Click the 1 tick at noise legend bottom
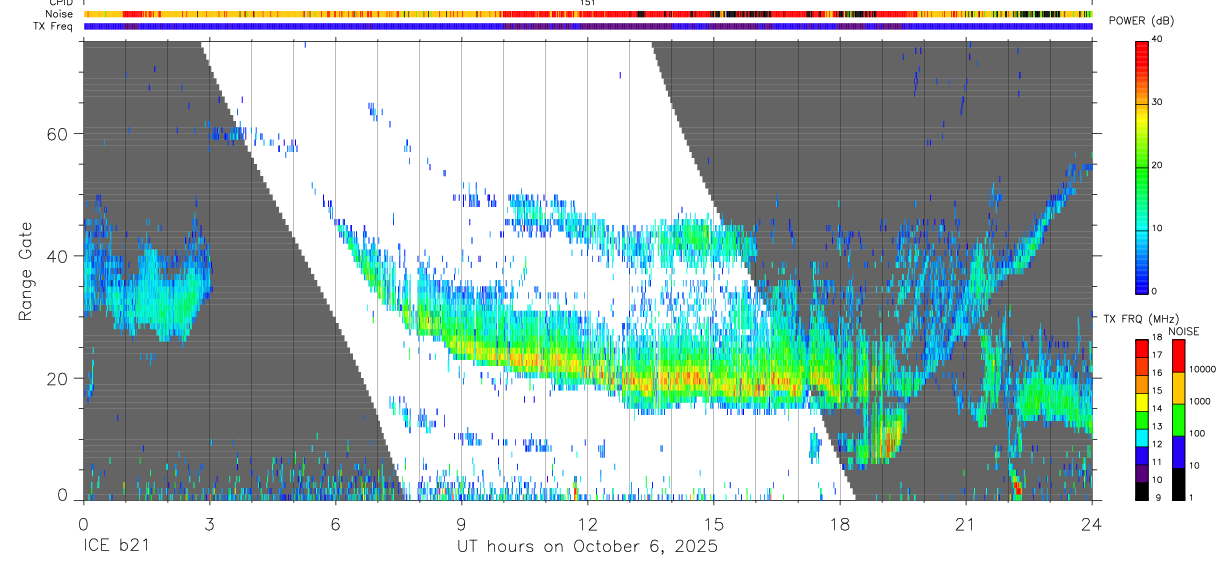 1191,497
